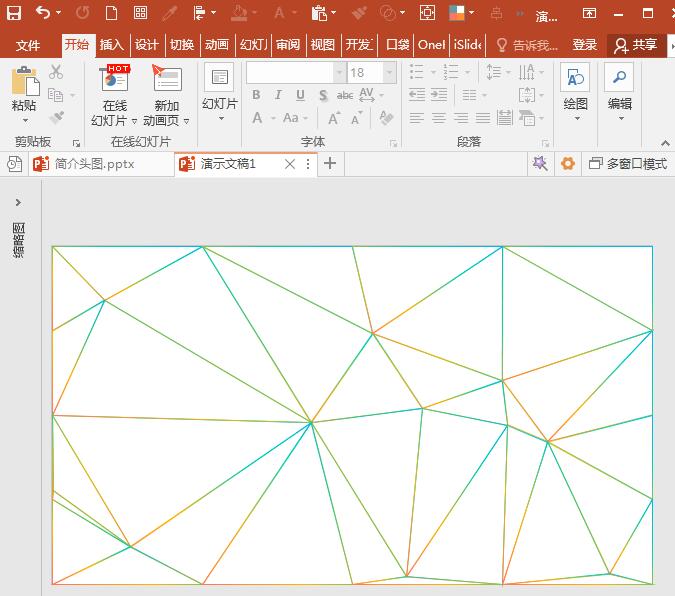Toggle Bold formatting
The image size is (675, 596).
click(256, 95)
